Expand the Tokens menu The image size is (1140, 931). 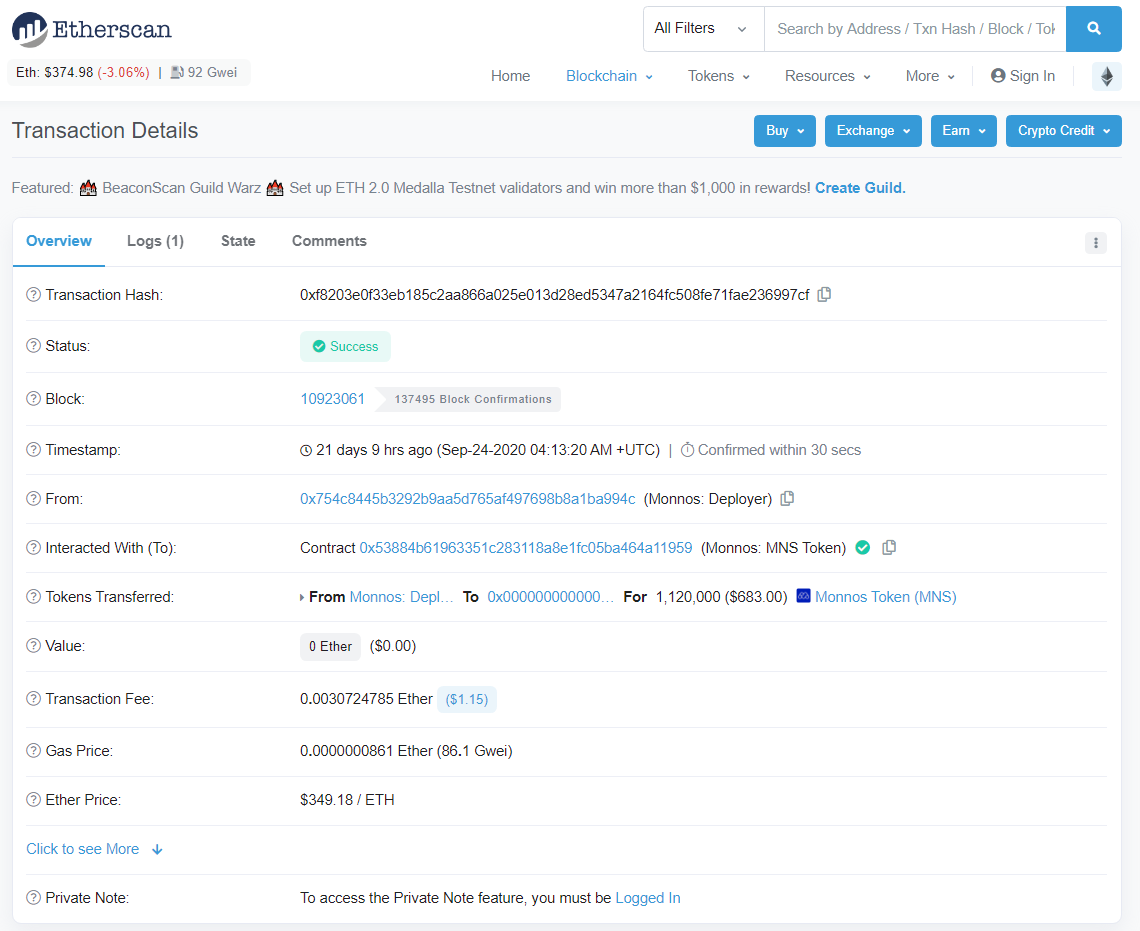719,76
